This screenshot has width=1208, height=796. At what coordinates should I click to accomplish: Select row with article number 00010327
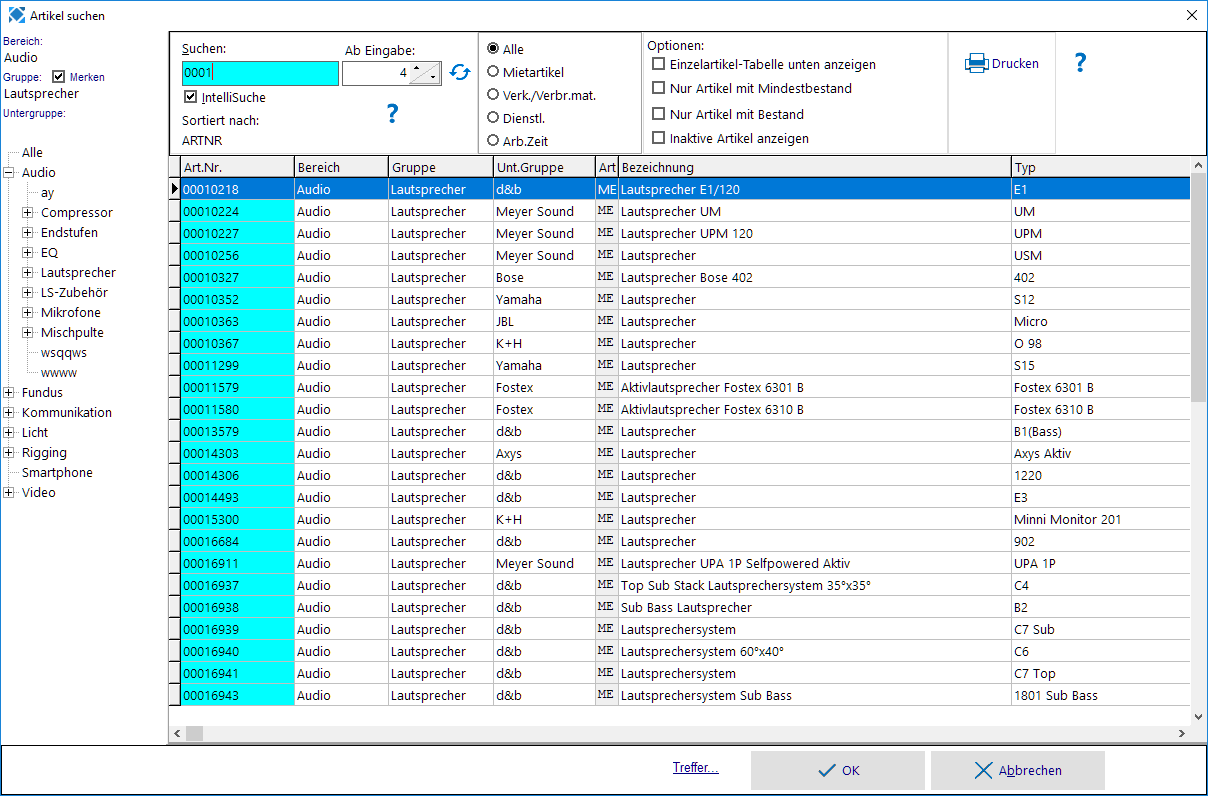tap(679, 277)
